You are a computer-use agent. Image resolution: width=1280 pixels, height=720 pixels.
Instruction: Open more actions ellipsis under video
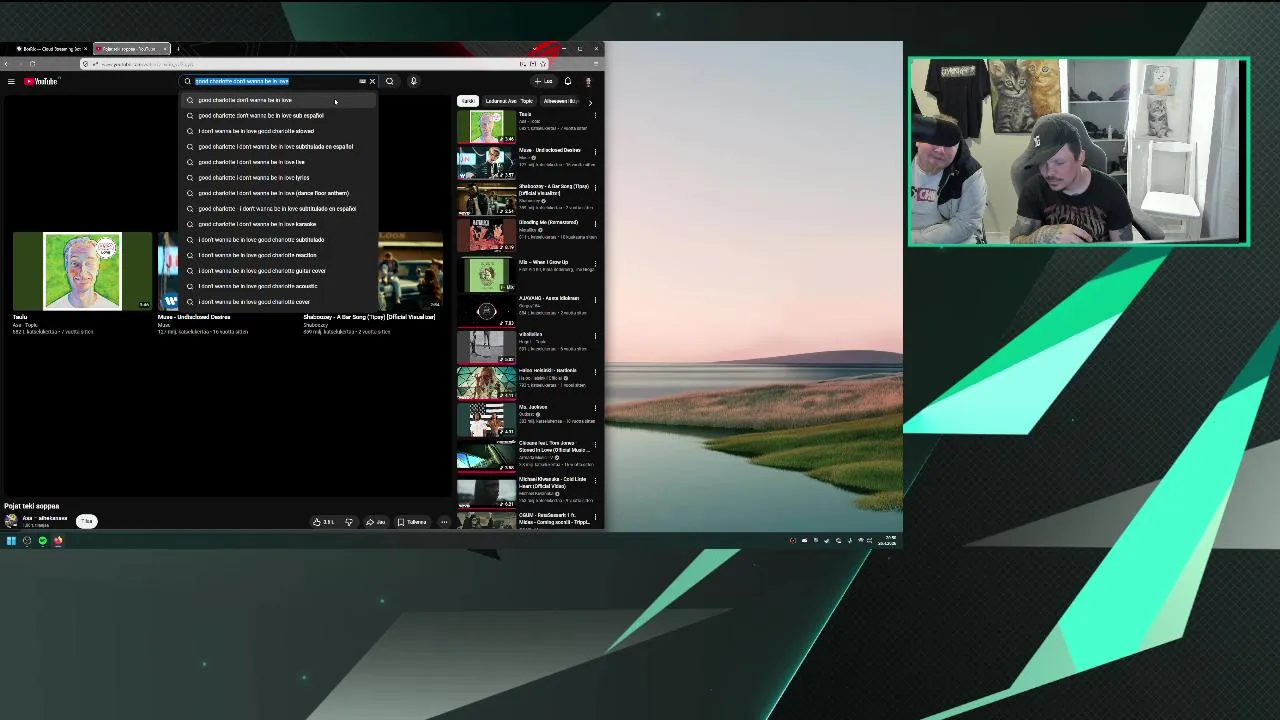[x=444, y=522]
